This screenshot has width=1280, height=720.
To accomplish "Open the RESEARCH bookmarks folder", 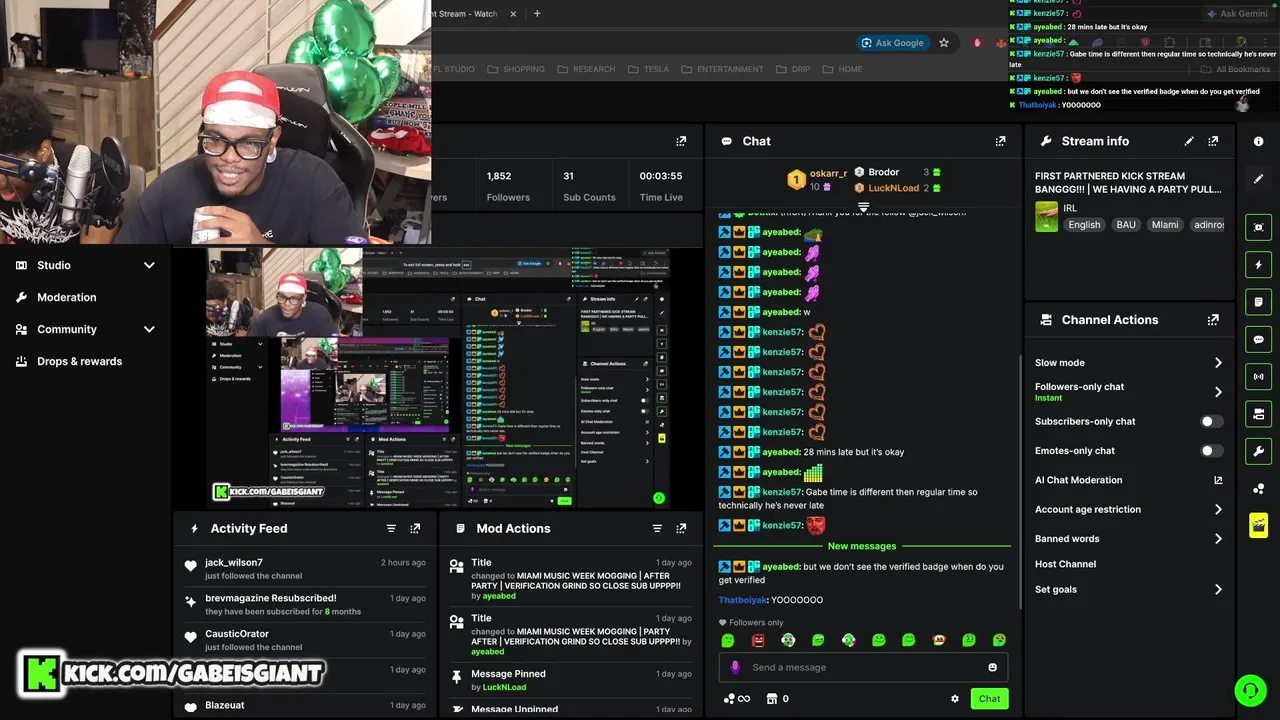I will [x=586, y=69].
